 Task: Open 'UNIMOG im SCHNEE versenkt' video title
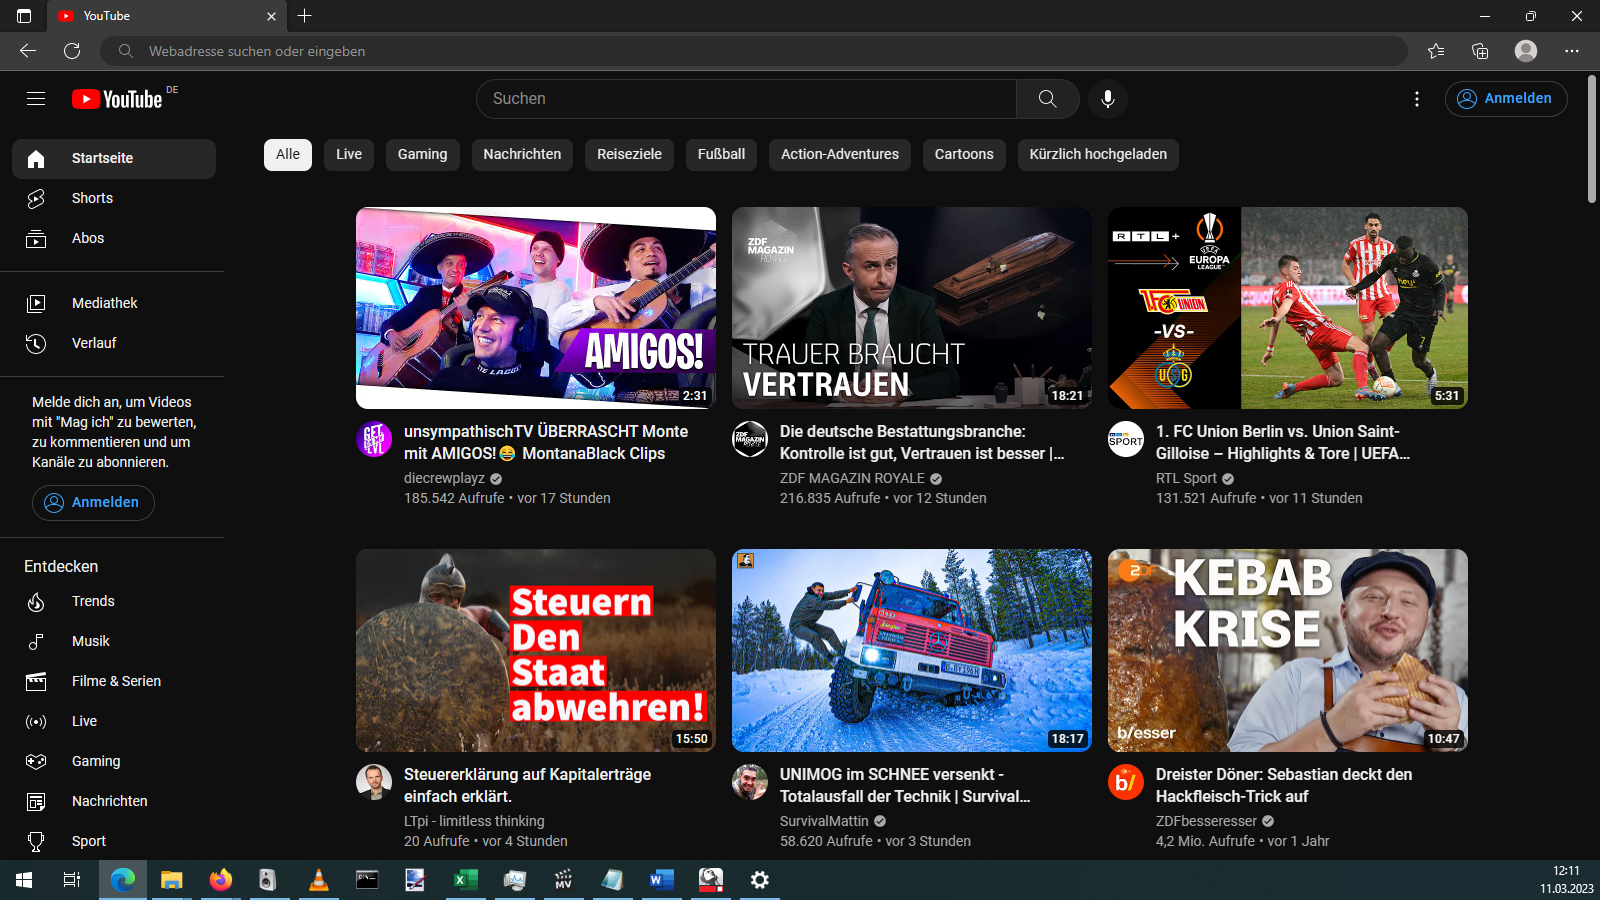[905, 785]
